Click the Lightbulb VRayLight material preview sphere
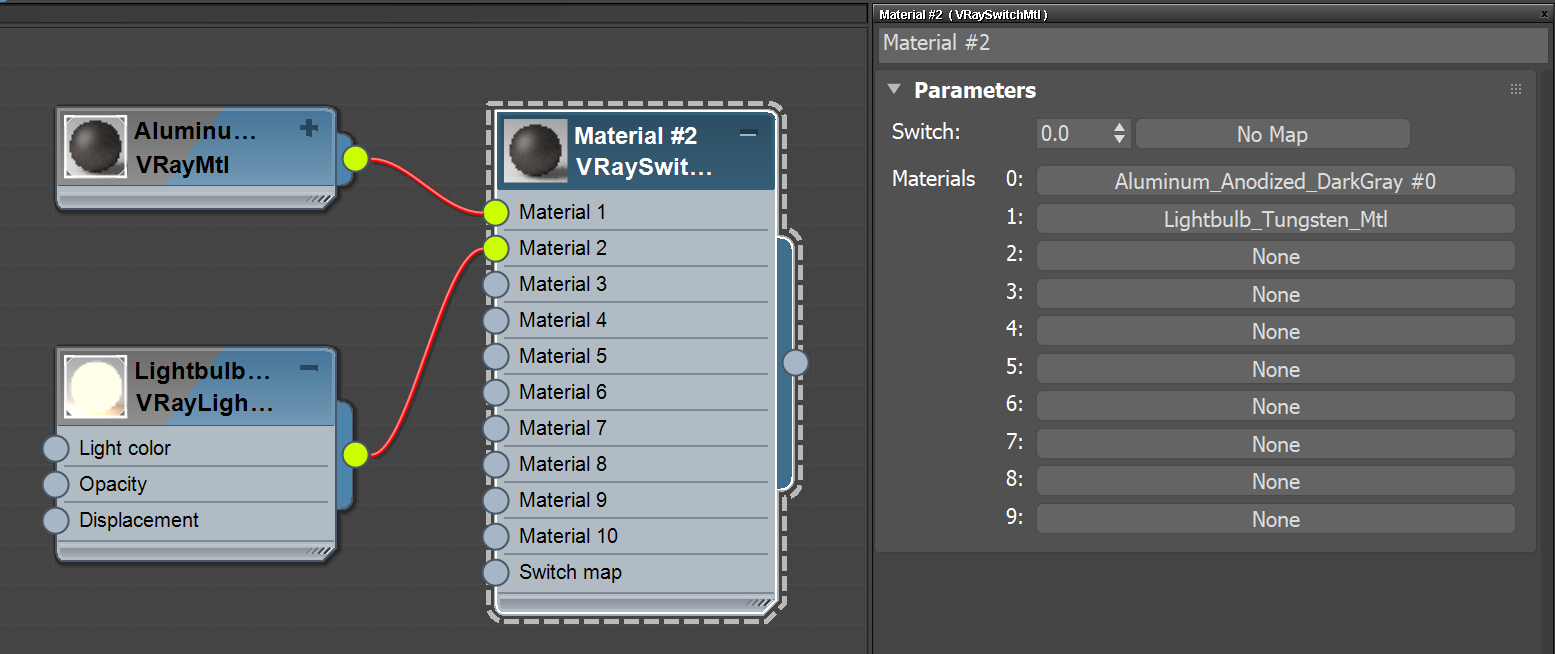The height and width of the screenshot is (654, 1555). coord(95,387)
